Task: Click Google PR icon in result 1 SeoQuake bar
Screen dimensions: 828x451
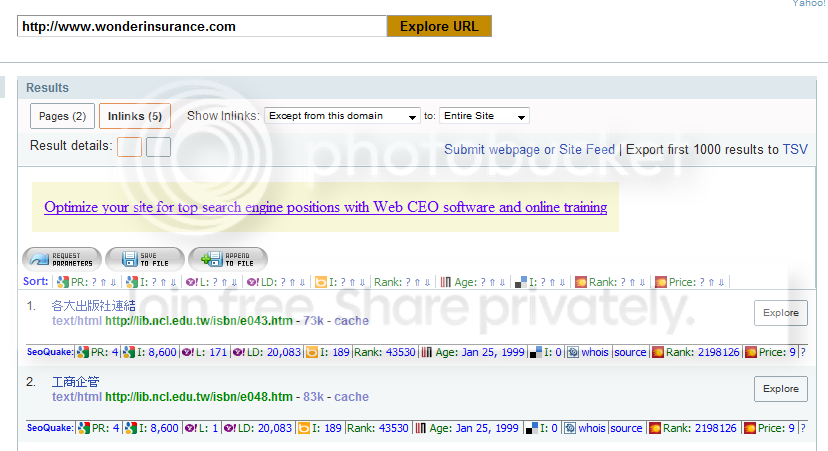Action: [83, 352]
